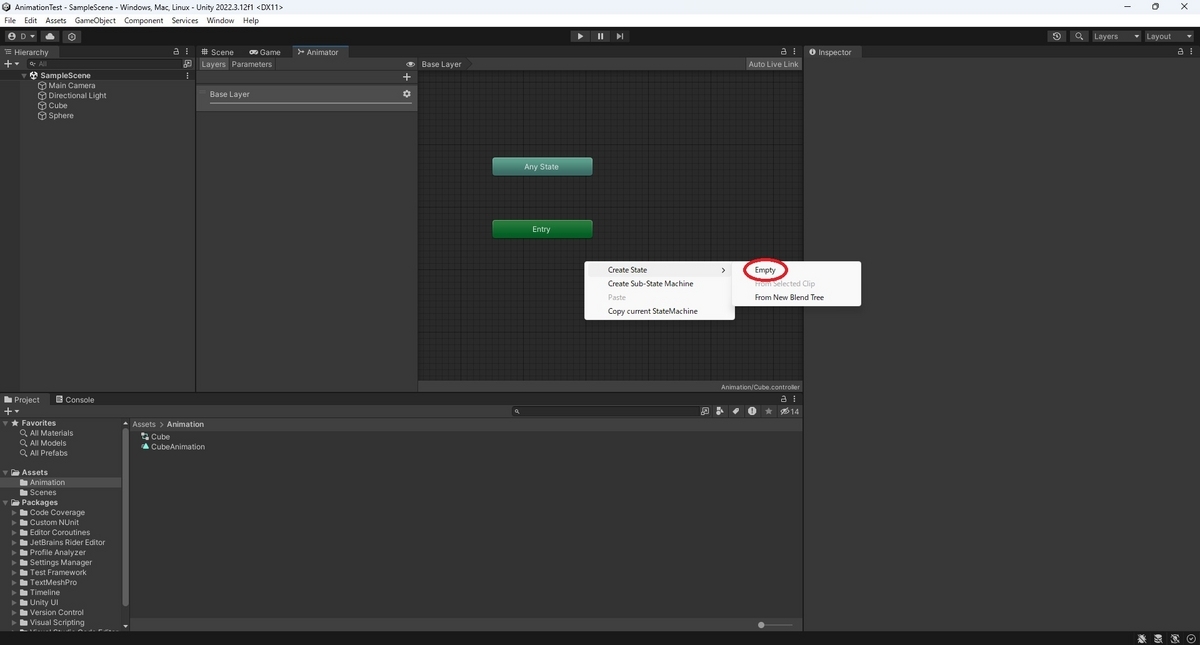
Task: Open Unity Version Control toolbar icon
Action: click(x=71, y=36)
